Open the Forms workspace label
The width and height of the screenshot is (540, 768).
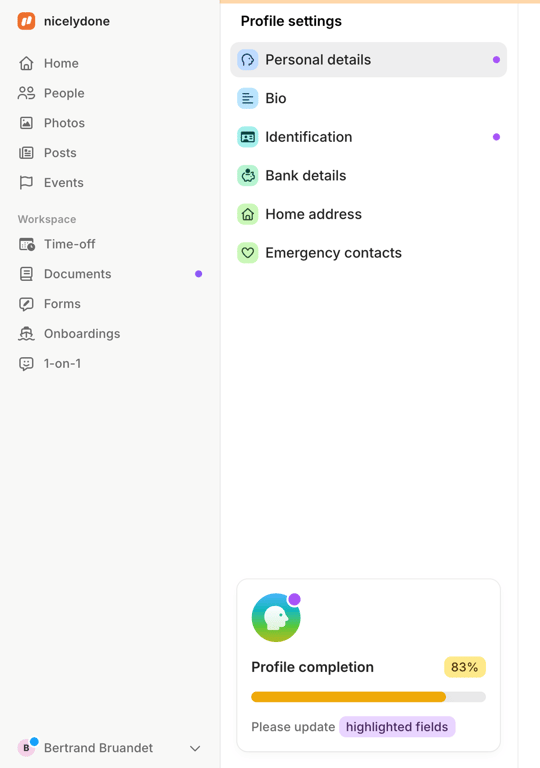tap(62, 304)
